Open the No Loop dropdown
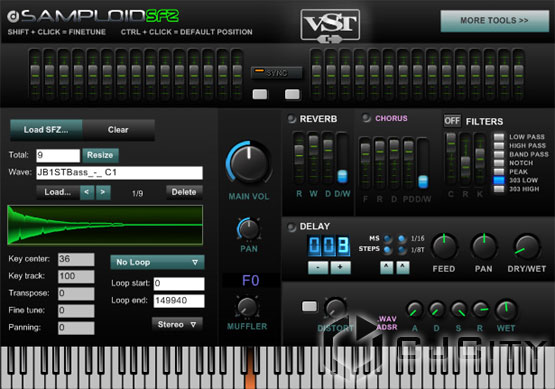This screenshot has width=555, height=389. pyautogui.click(x=157, y=262)
